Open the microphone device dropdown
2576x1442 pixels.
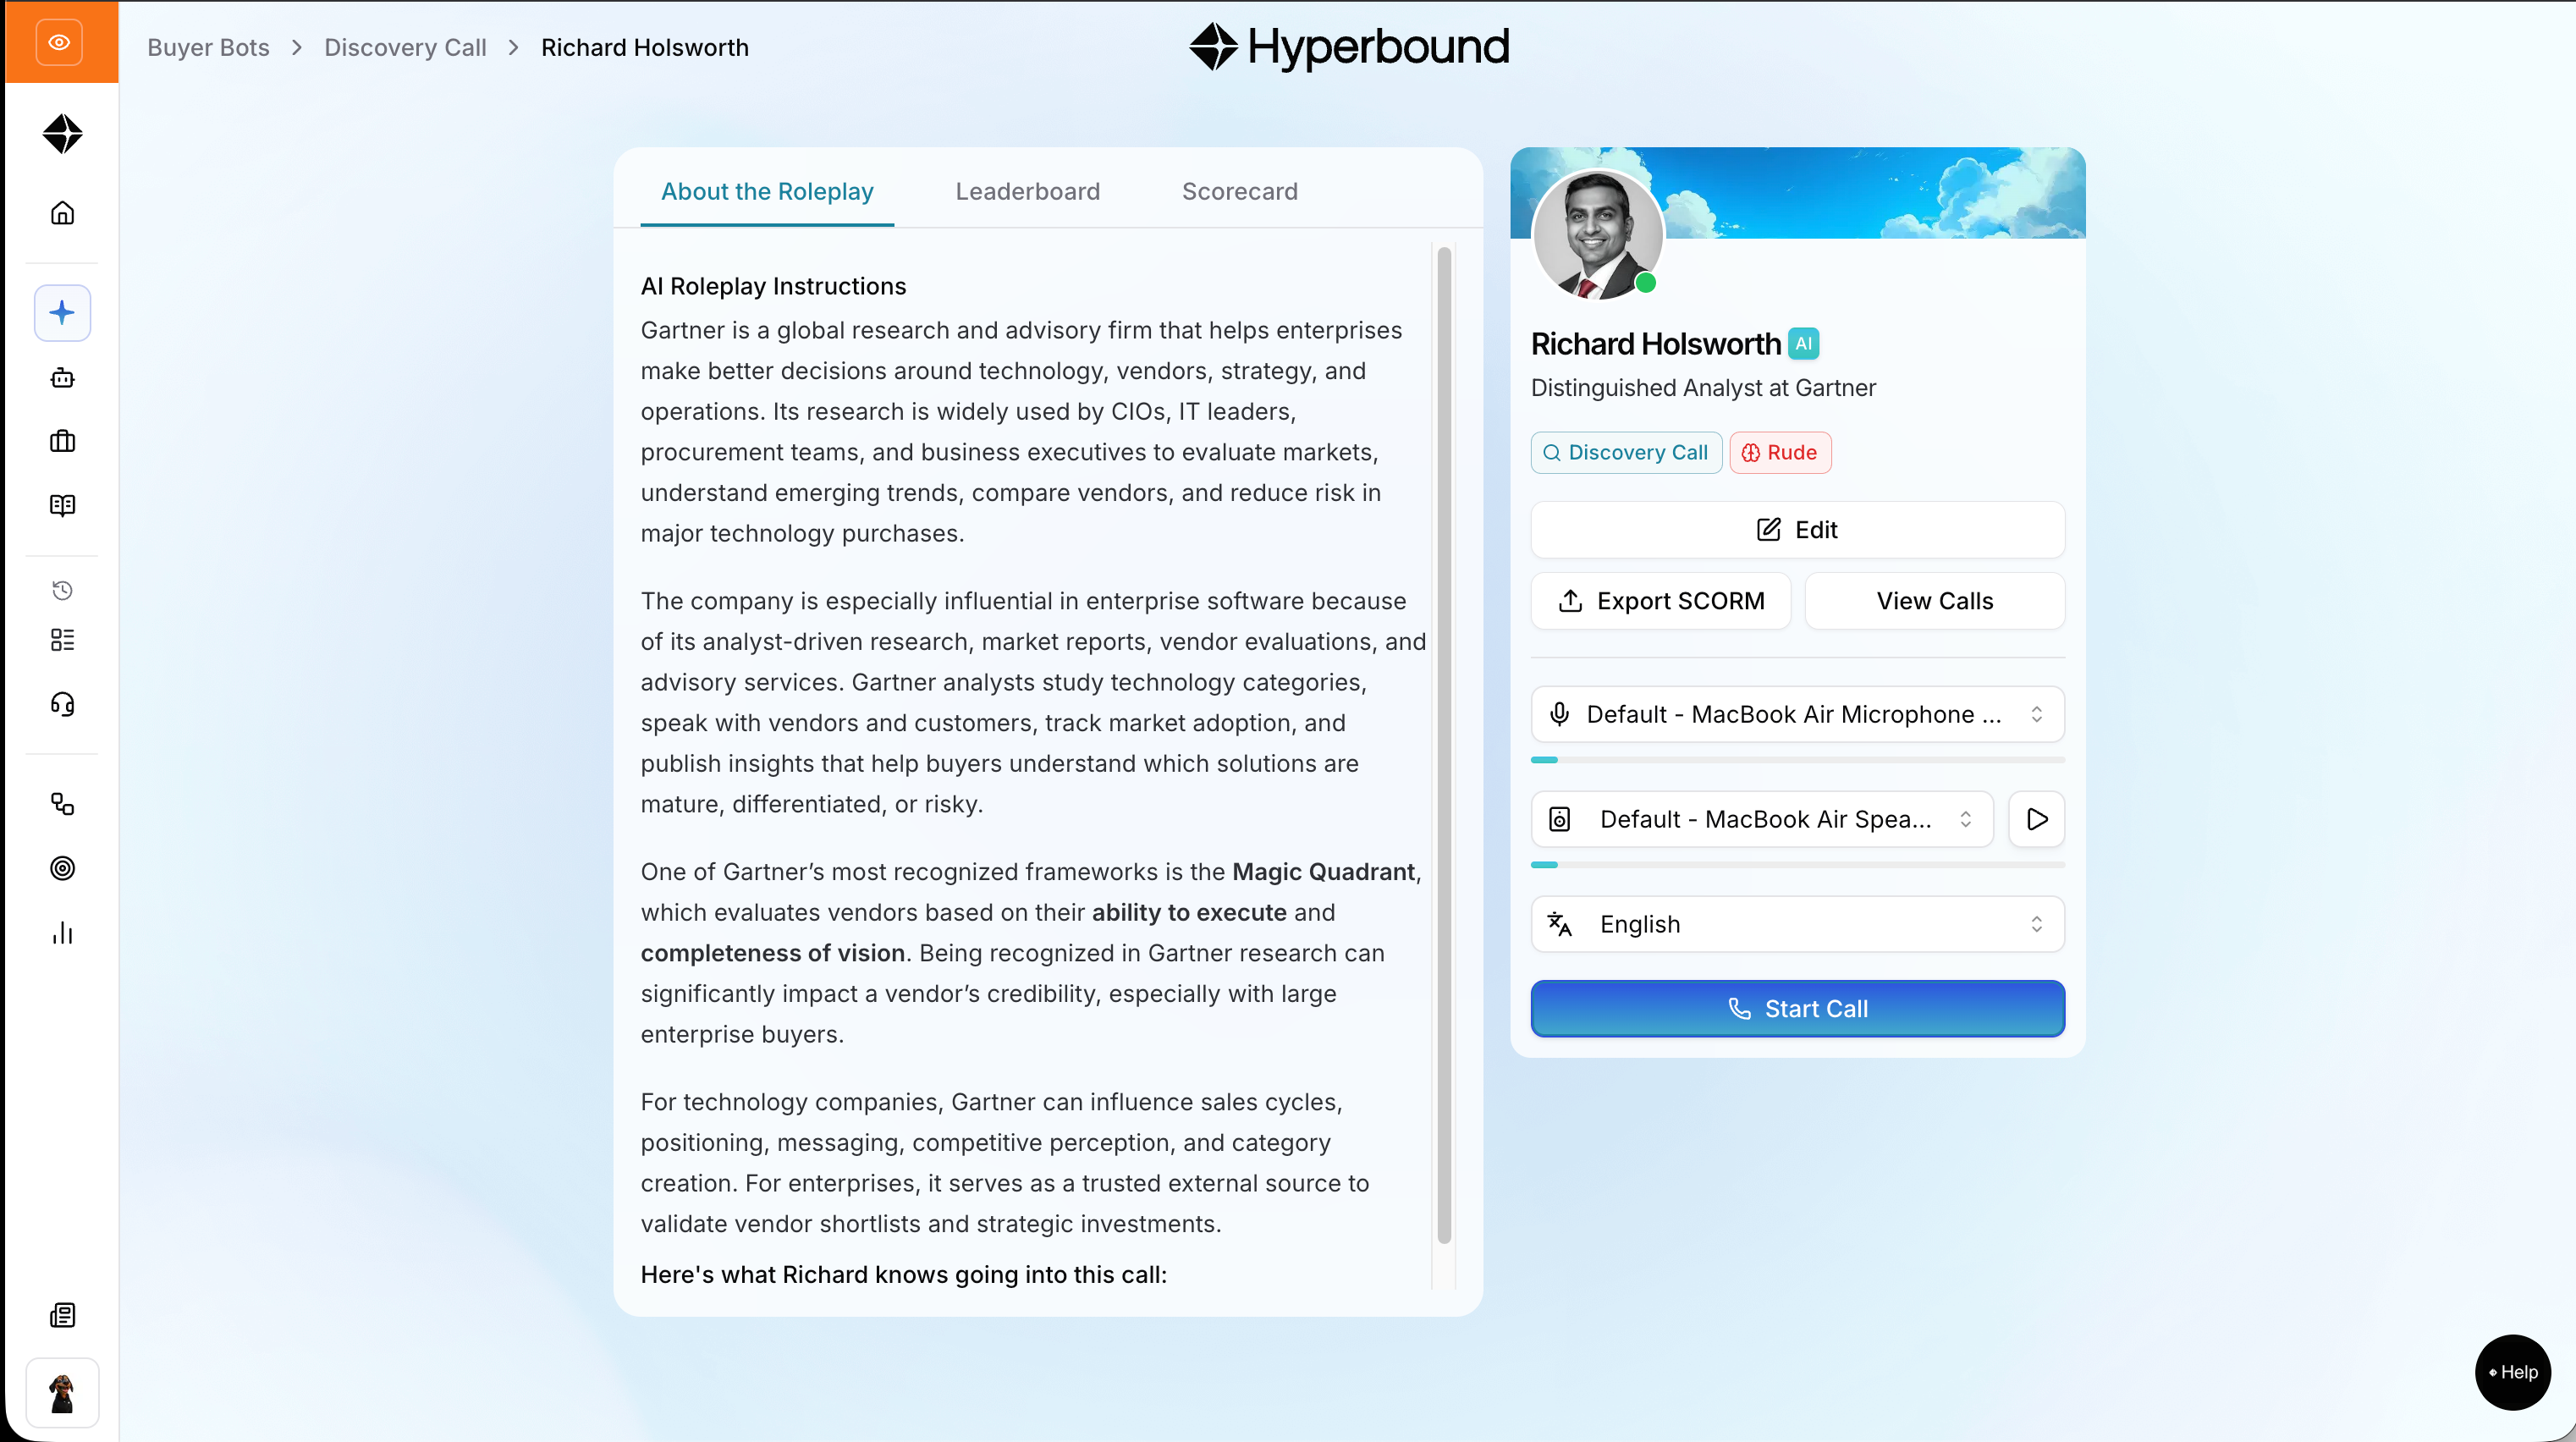pos(1797,715)
